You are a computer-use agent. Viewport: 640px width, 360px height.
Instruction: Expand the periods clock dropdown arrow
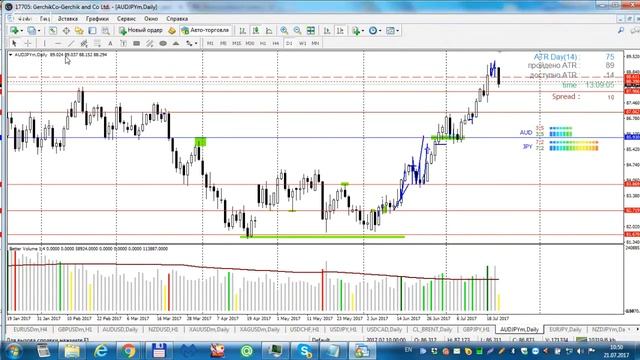click(x=380, y=31)
